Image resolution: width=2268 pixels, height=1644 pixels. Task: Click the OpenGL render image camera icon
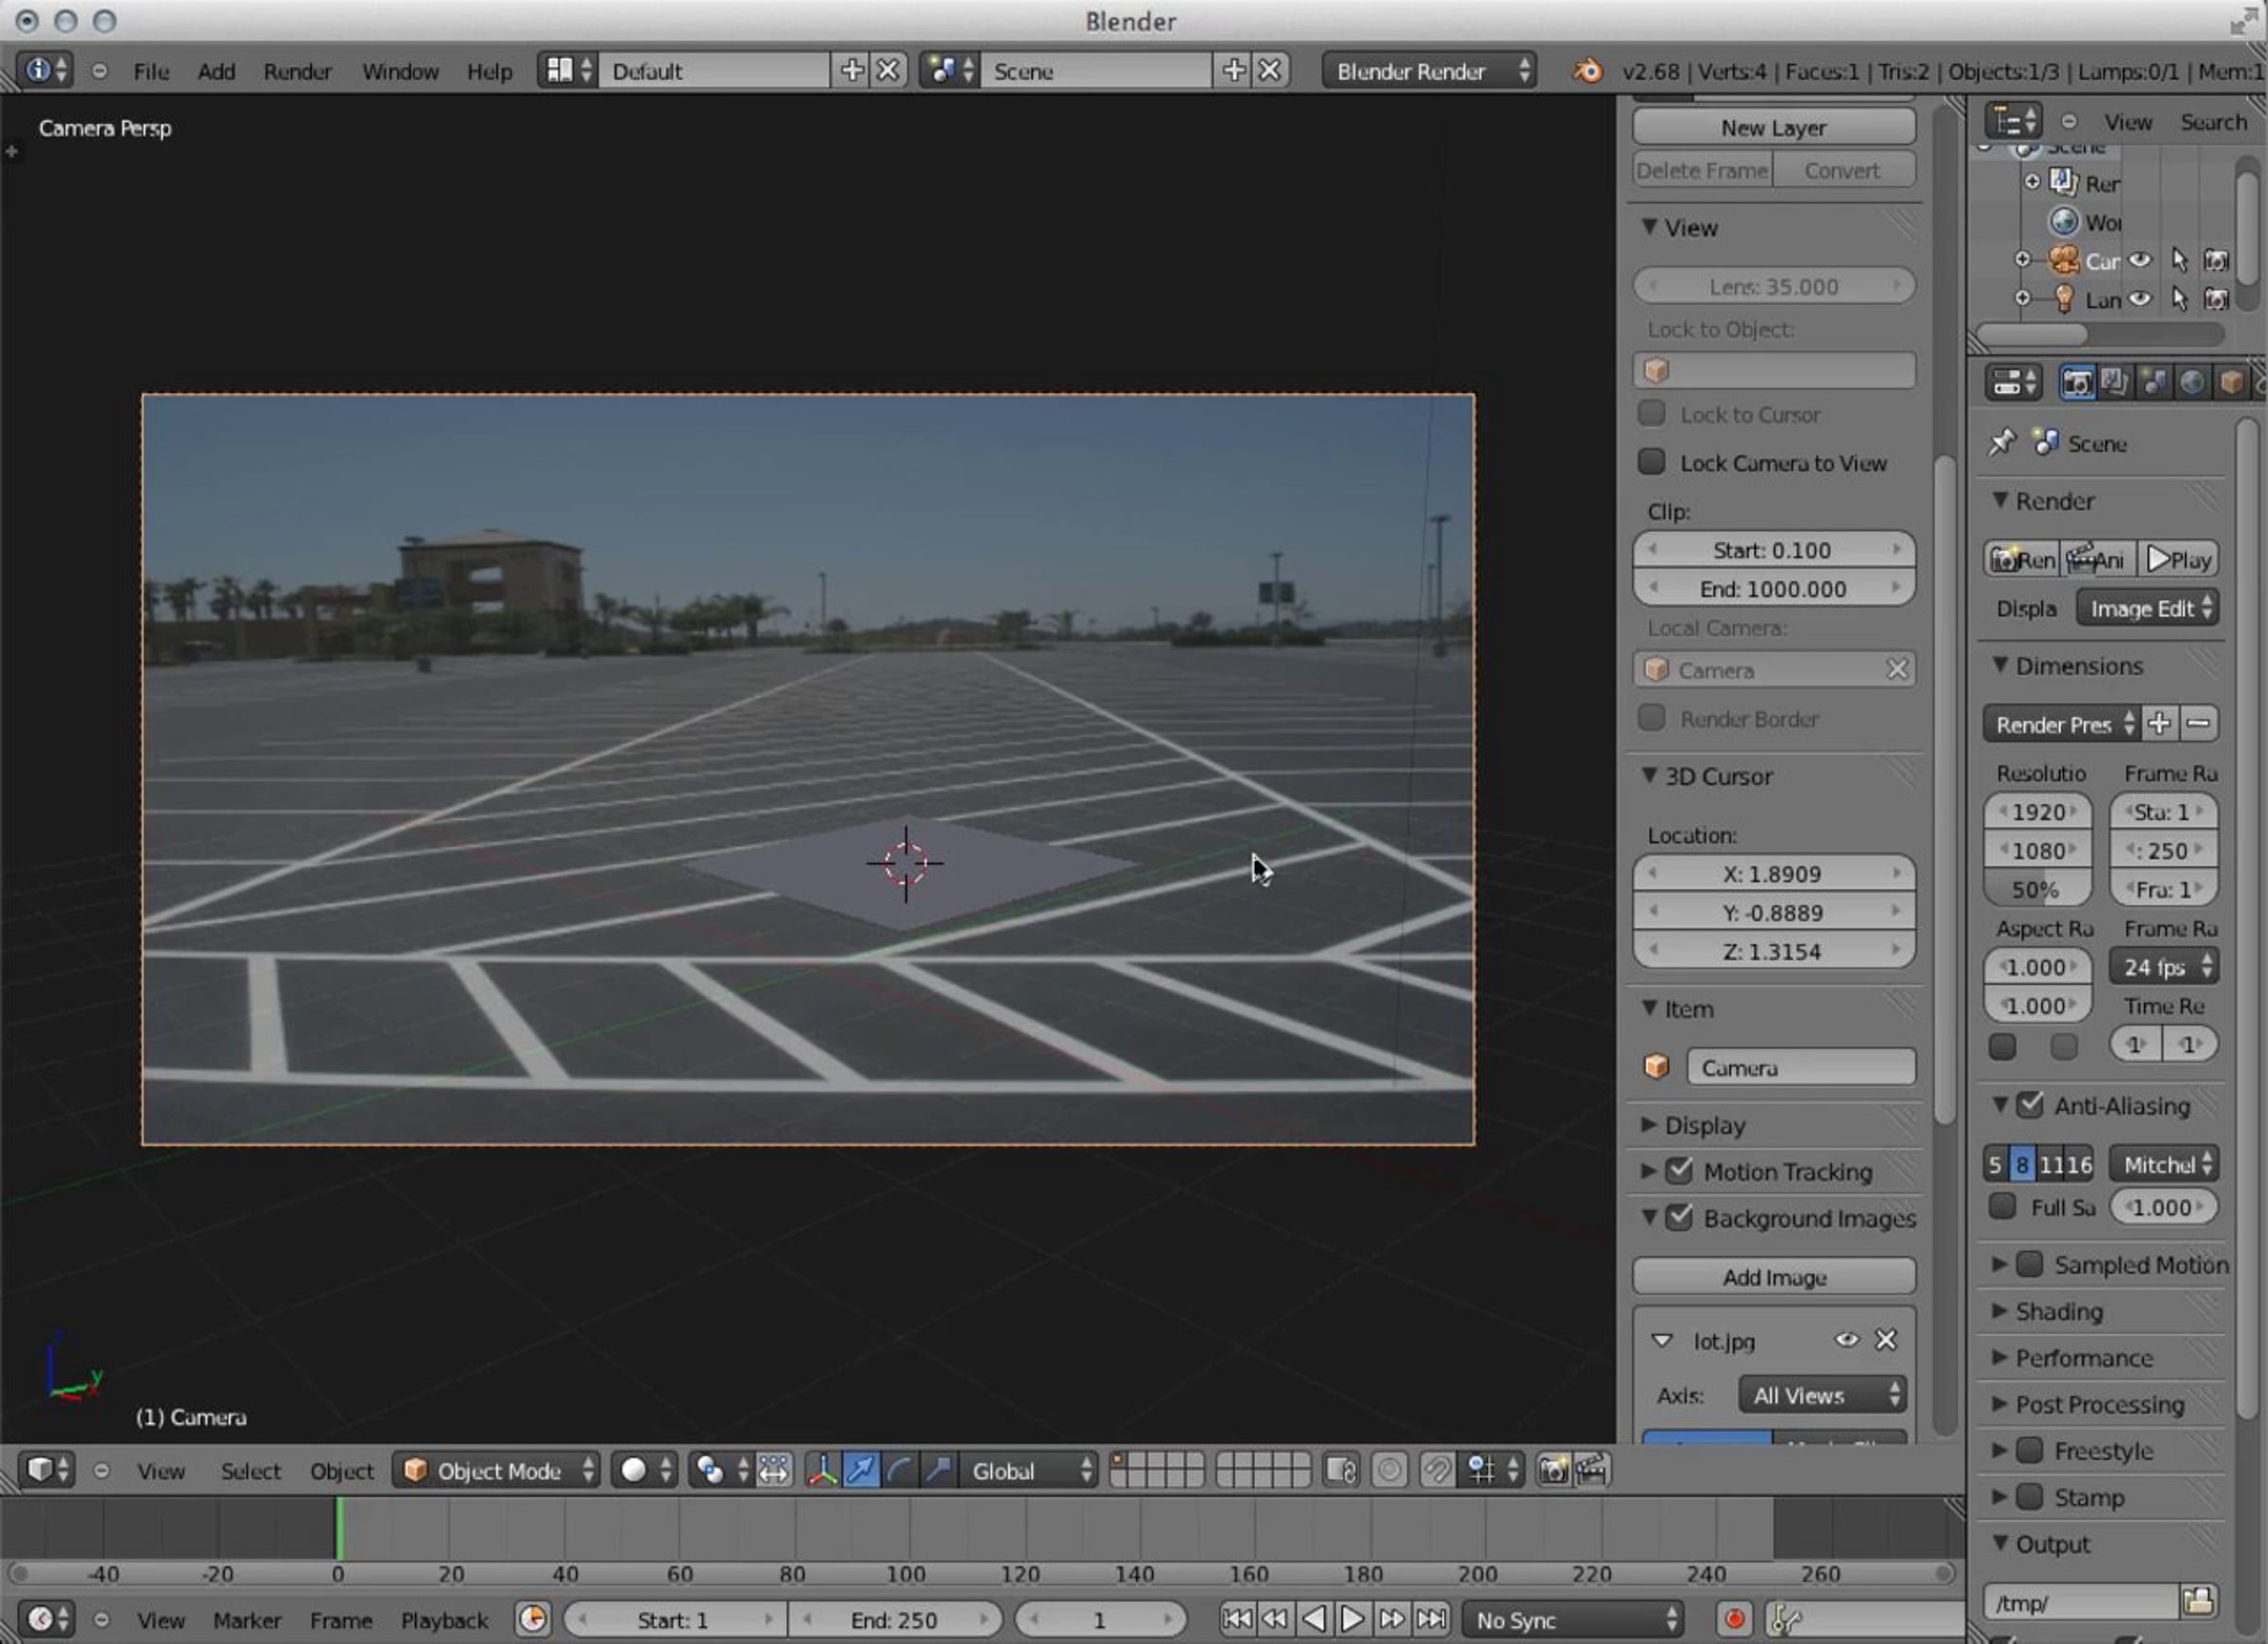(1553, 1470)
